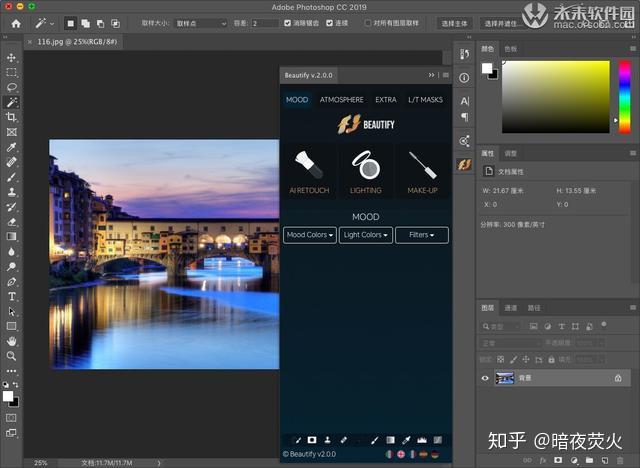
Task: Switch to the MOOD tab
Action: point(297,100)
